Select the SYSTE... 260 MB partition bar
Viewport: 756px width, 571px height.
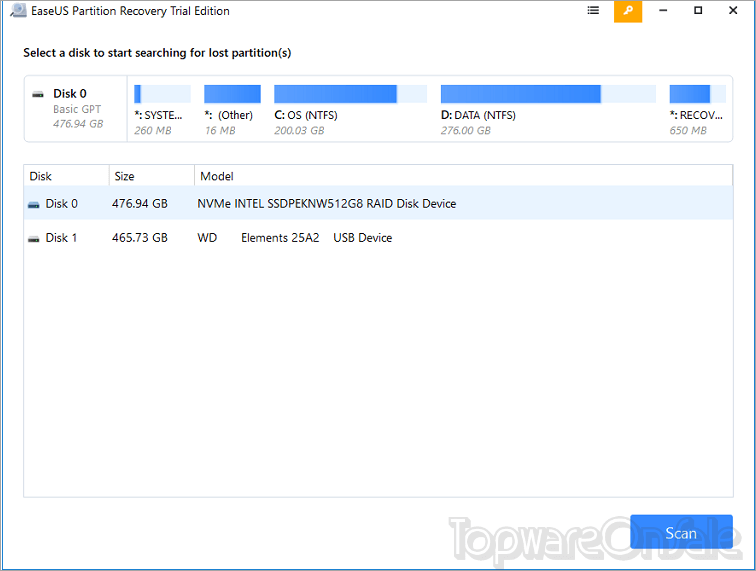pyautogui.click(x=162, y=94)
